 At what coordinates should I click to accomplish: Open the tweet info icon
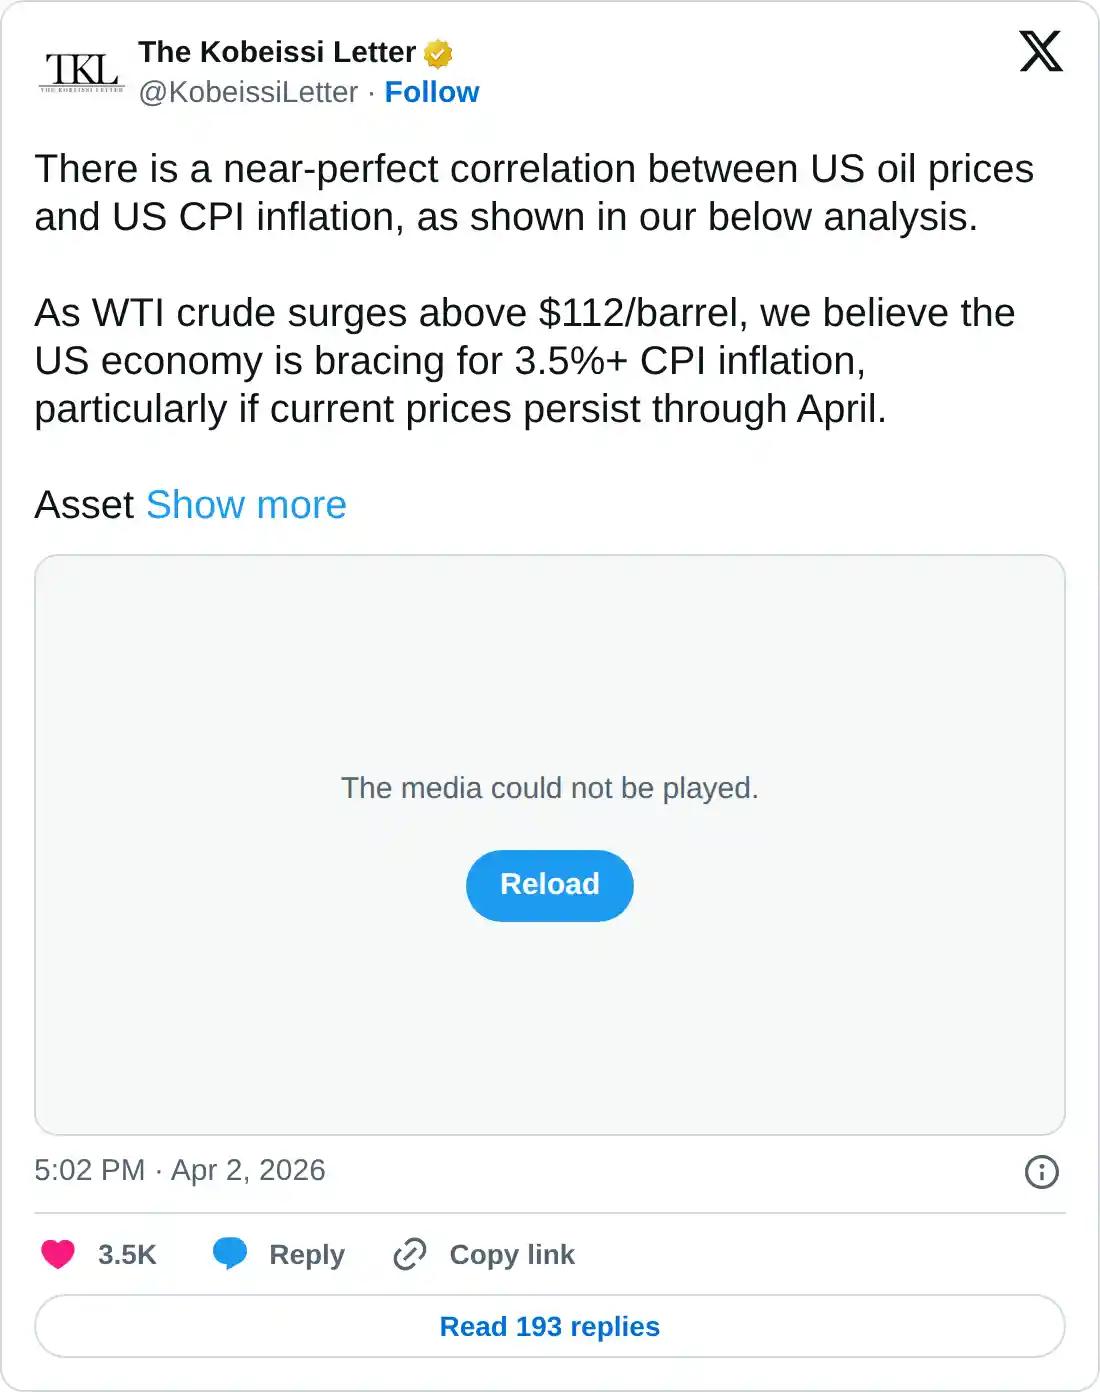pyautogui.click(x=1041, y=1171)
